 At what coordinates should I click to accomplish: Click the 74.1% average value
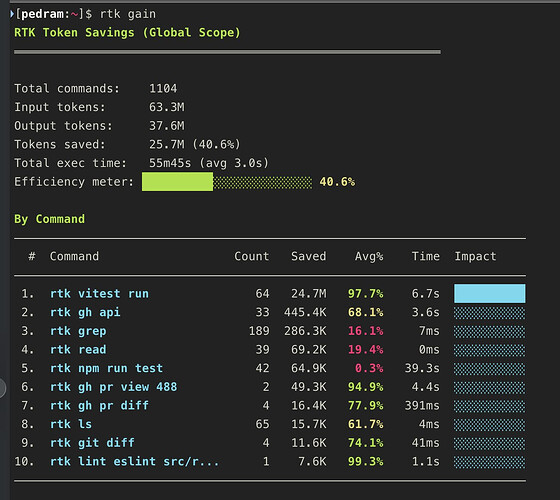click(365, 442)
